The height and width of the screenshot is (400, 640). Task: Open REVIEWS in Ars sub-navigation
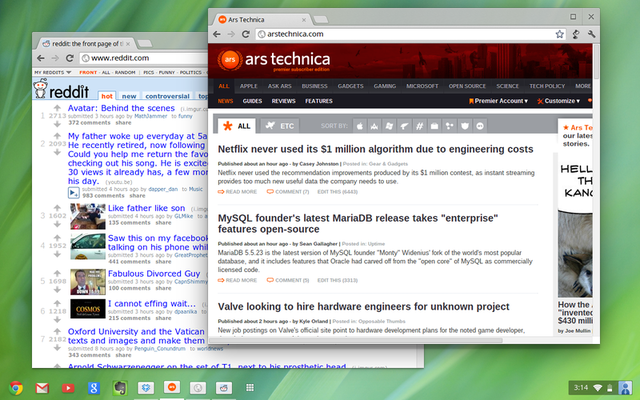(x=283, y=101)
